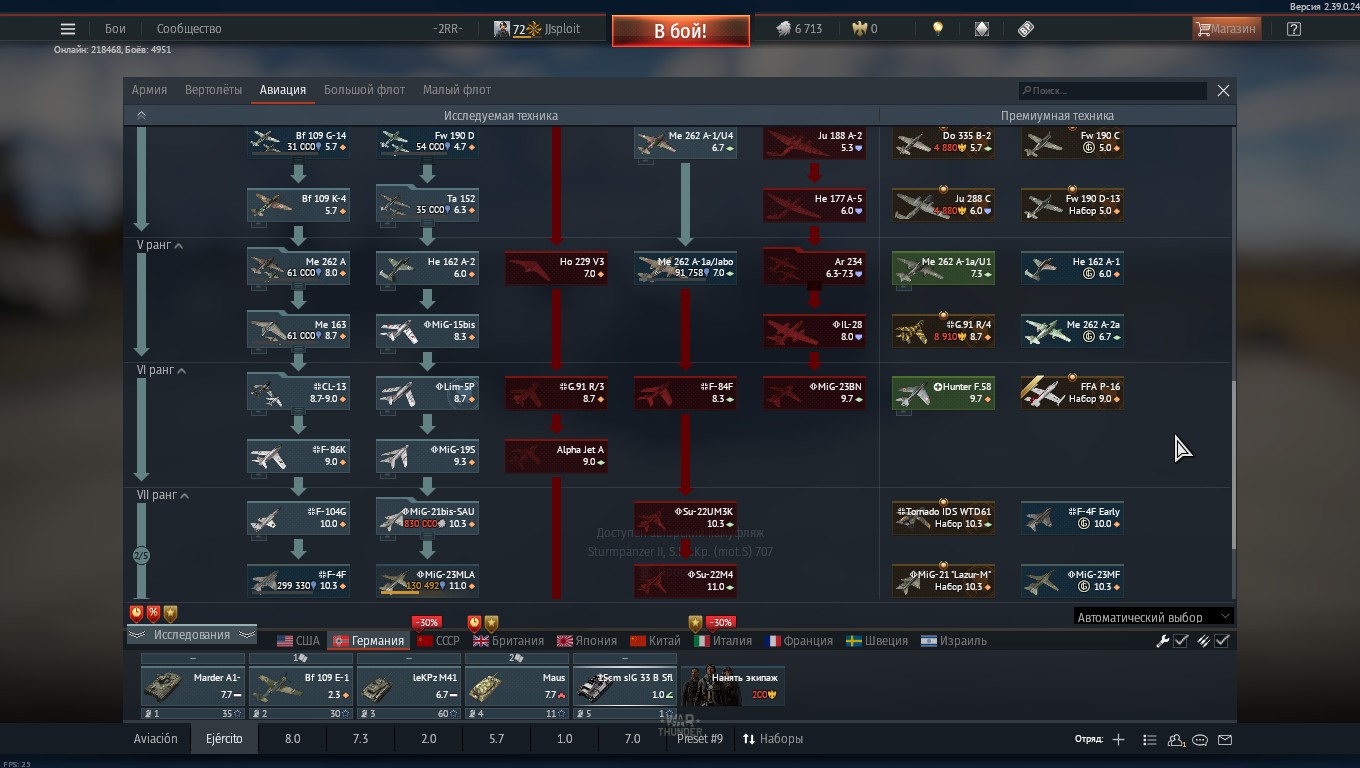Screen dimensions: 1360x768
Task: Switch to Ejército preset
Action: [x=224, y=739]
